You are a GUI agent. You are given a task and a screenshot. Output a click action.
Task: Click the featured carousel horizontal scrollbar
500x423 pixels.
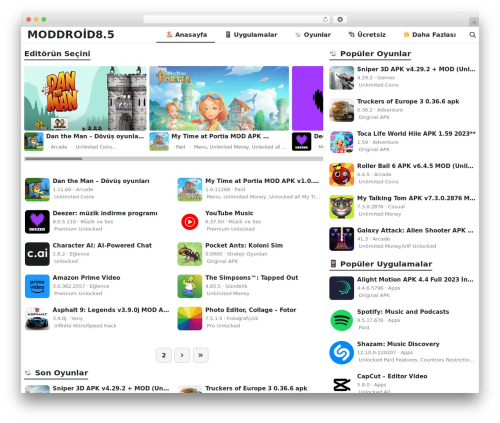click(173, 159)
